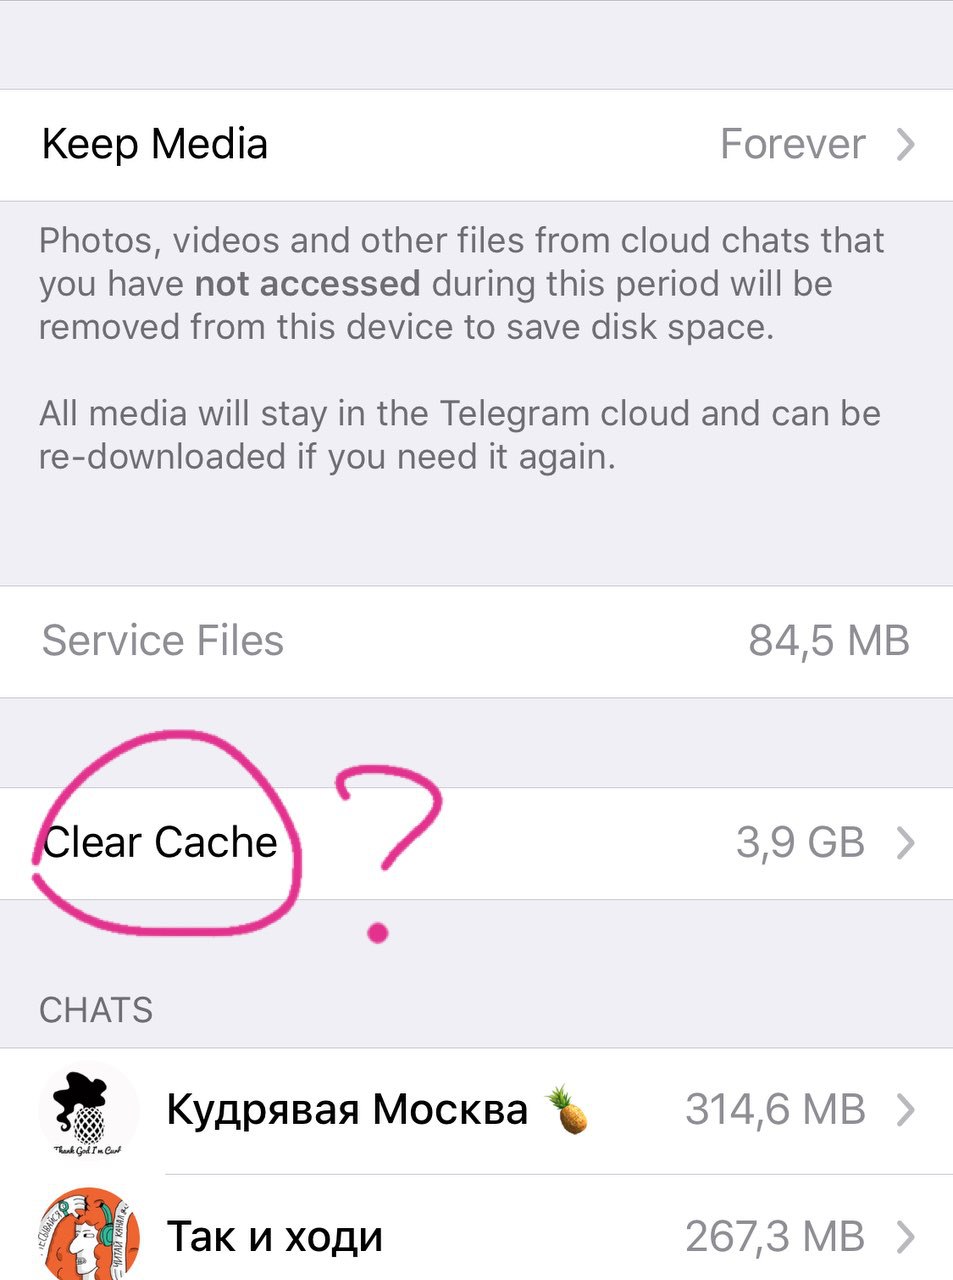The width and height of the screenshot is (953, 1280).
Task: Tap the 3,9 GB cache size
Action: tap(800, 843)
